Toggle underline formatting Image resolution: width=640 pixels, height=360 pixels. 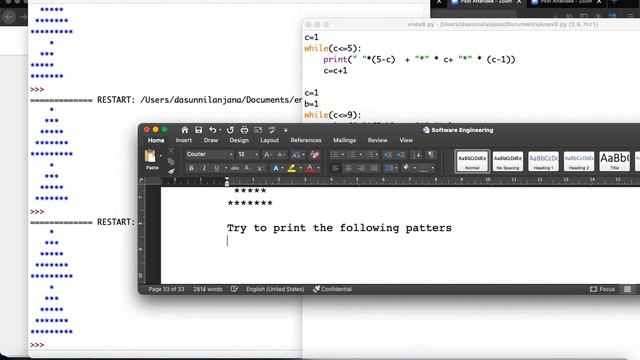pyautogui.click(x=217, y=168)
